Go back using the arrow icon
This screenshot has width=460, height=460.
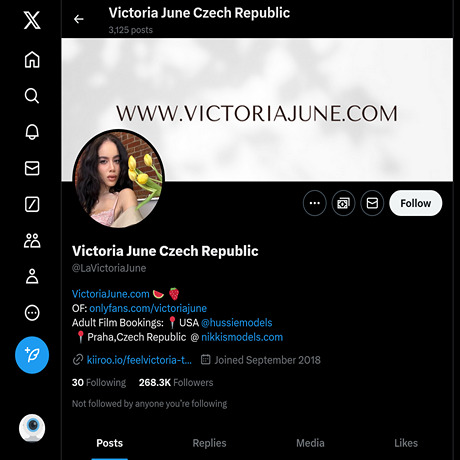79,19
